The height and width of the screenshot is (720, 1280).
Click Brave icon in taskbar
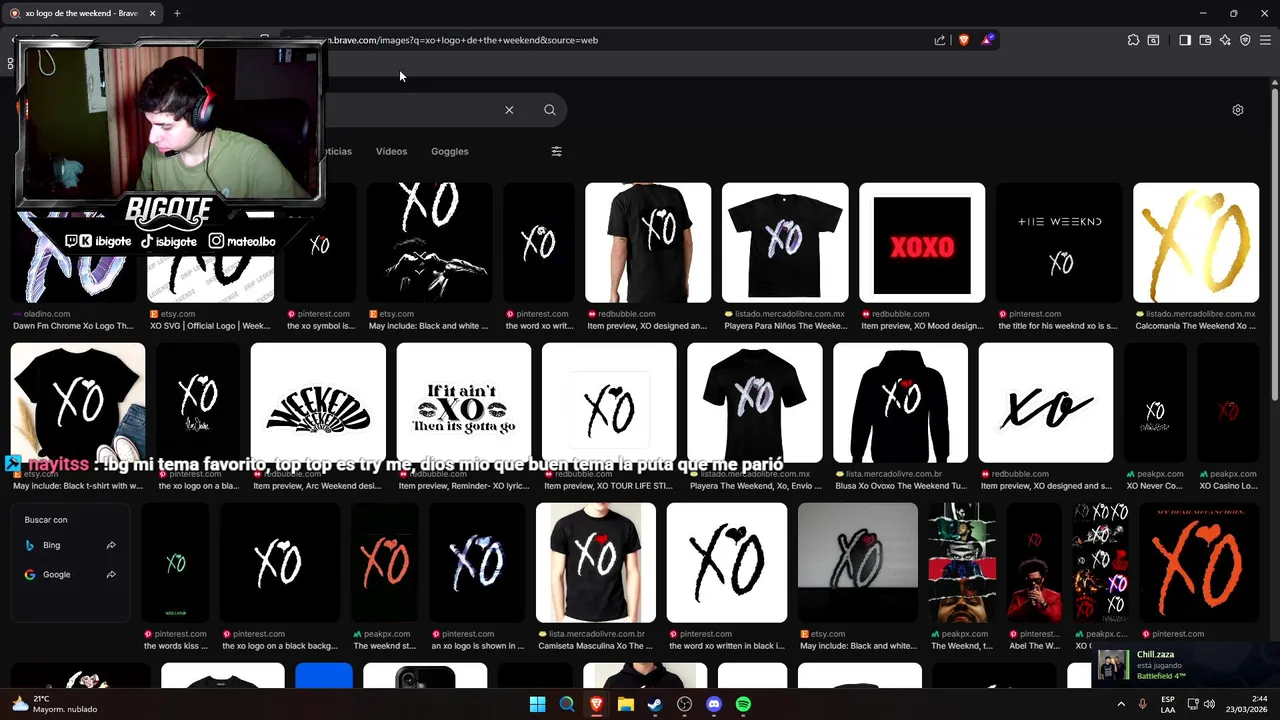coord(596,704)
